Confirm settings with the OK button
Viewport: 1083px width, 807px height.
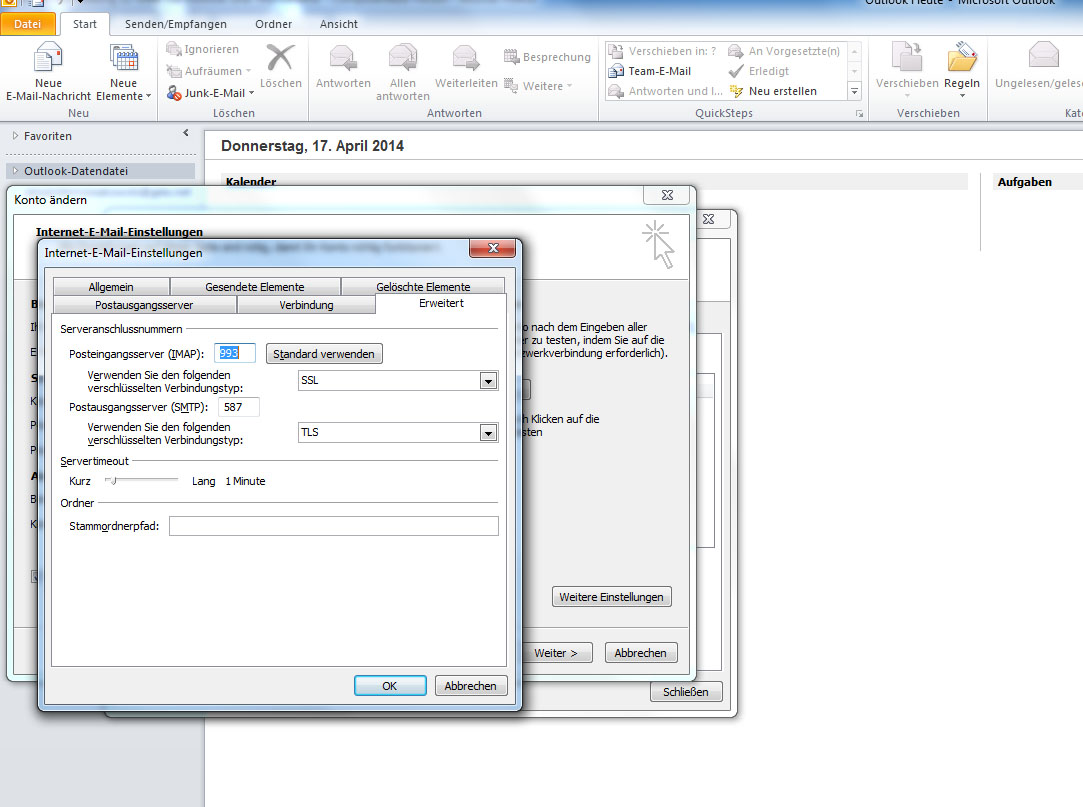(x=390, y=686)
